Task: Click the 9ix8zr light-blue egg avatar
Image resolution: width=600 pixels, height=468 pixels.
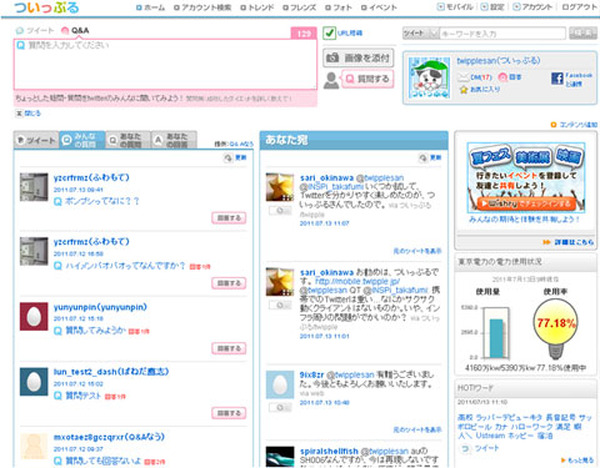Action: tap(280, 385)
